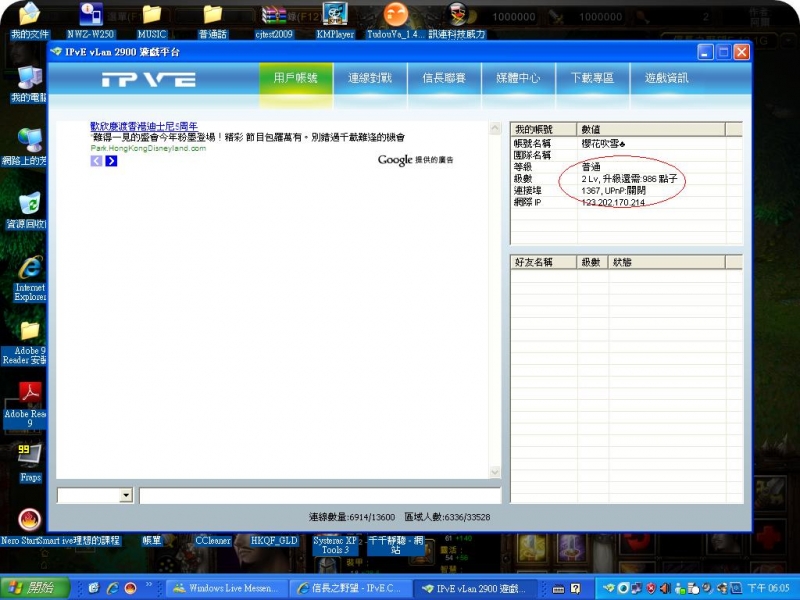Open the 普通話 folder icon
Screen dimensions: 800x600
click(x=213, y=20)
